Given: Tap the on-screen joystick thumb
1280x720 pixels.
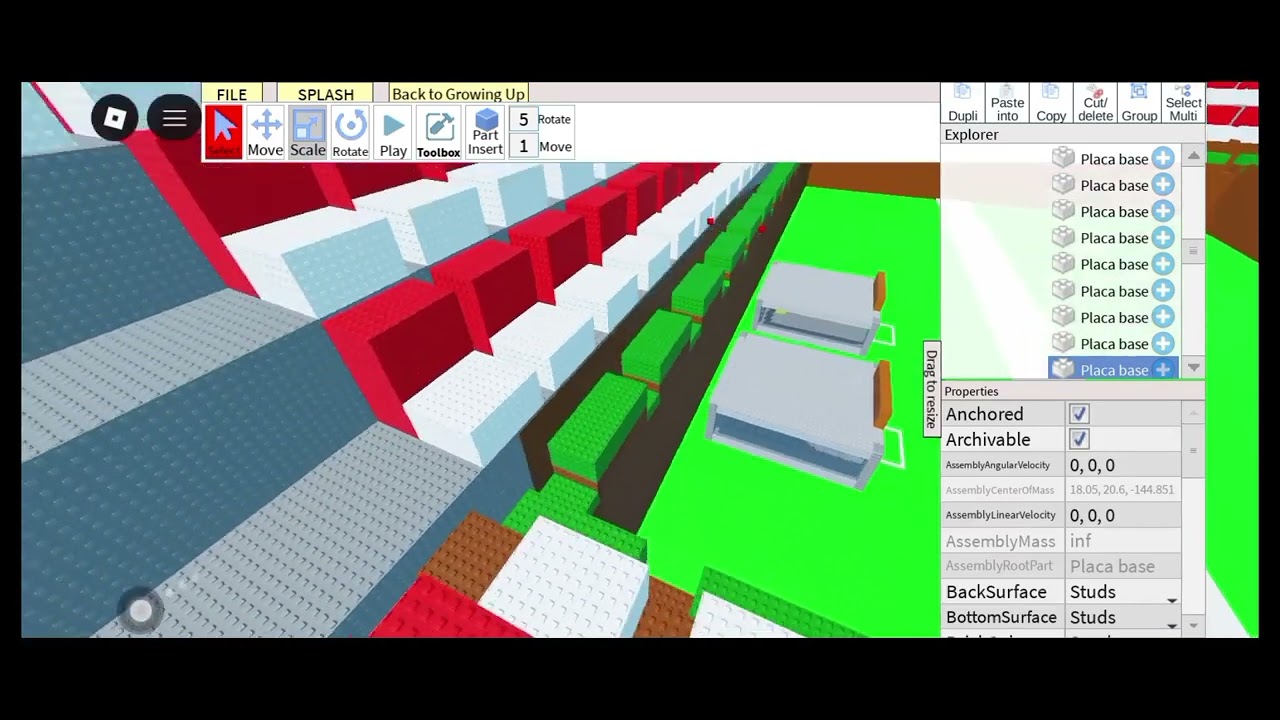Looking at the screenshot, I should pyautogui.click(x=140, y=611).
